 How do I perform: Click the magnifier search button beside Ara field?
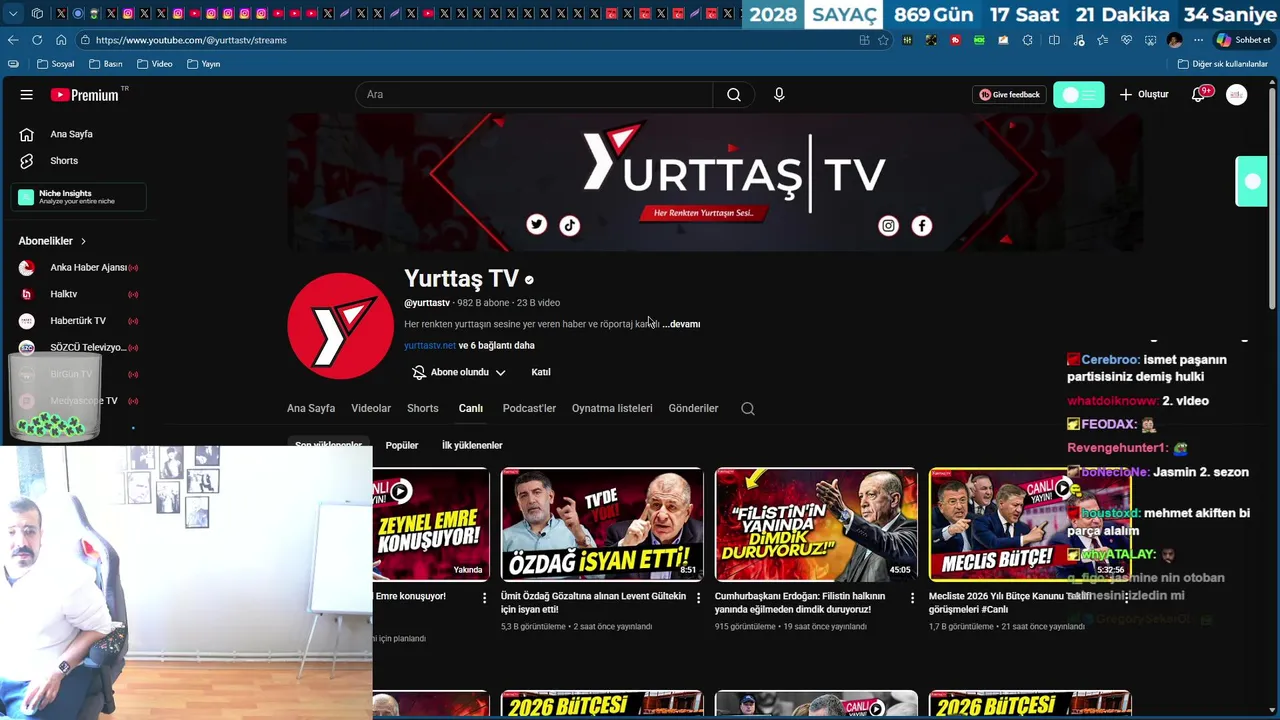[x=734, y=95]
